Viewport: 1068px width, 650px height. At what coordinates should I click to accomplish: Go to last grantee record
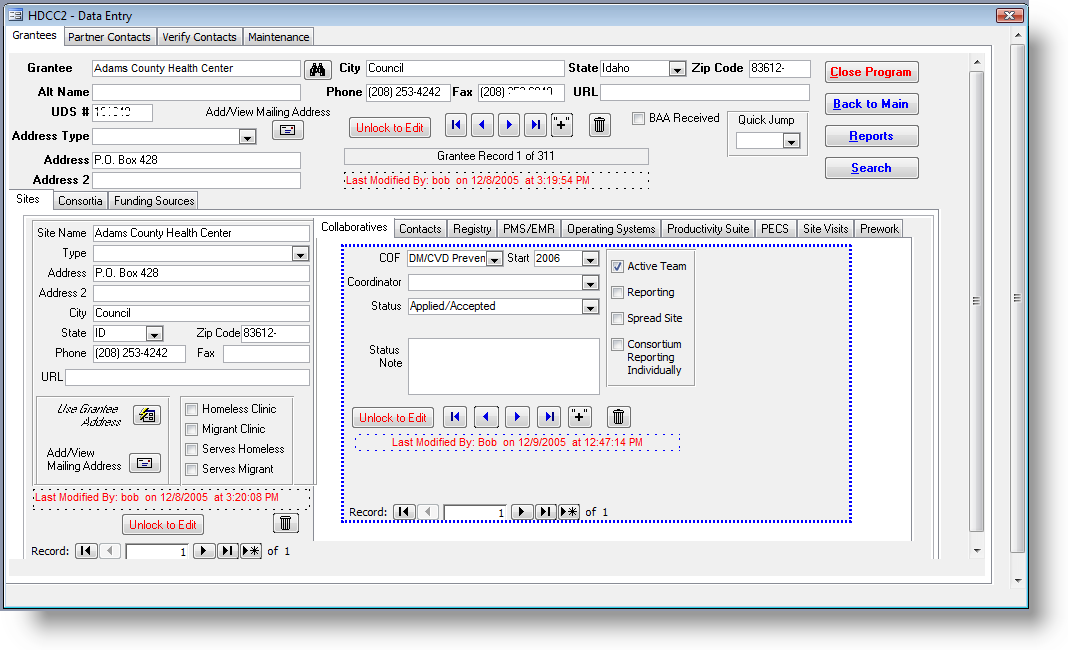pos(535,125)
